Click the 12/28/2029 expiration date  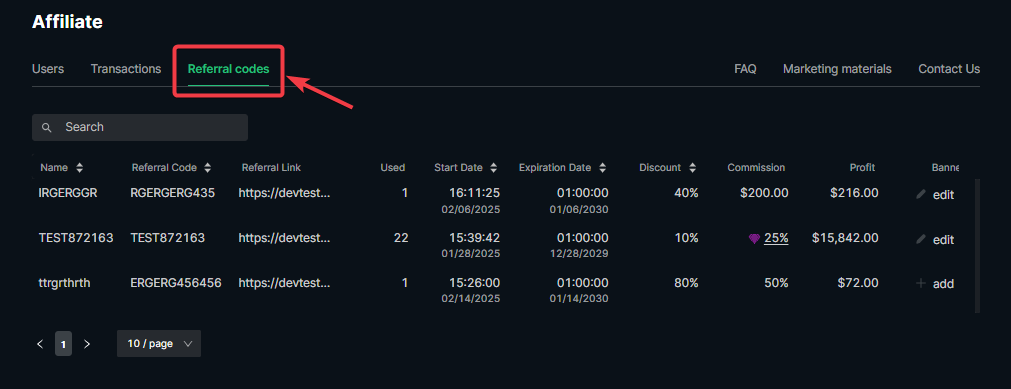pyautogui.click(x=579, y=254)
